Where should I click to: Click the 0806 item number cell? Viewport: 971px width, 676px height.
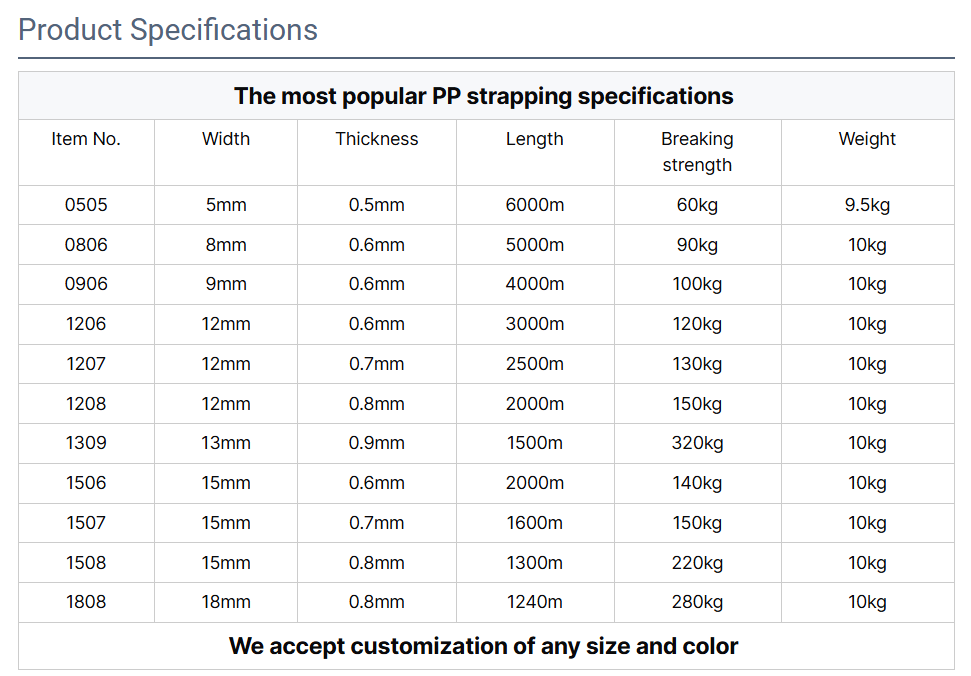coord(86,245)
